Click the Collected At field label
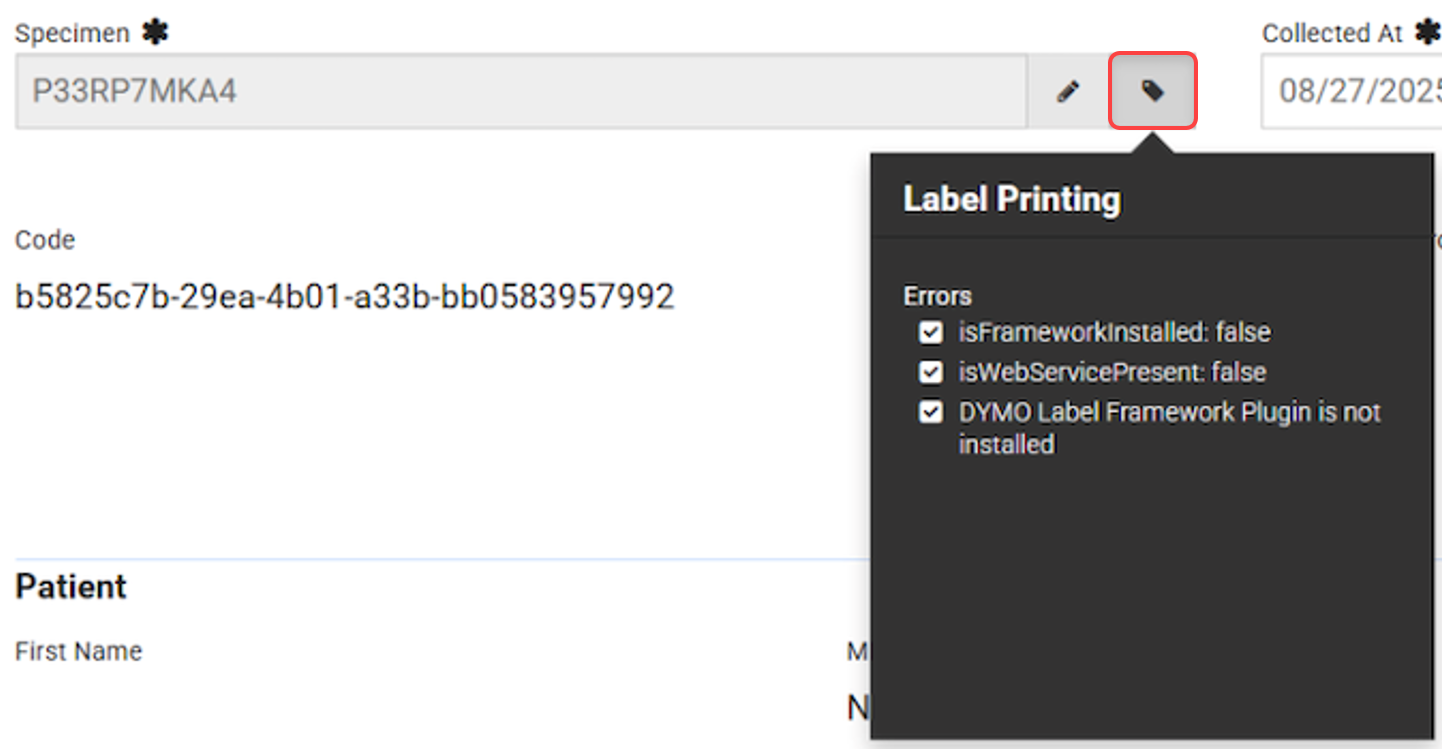The image size is (1442, 749). click(1332, 33)
